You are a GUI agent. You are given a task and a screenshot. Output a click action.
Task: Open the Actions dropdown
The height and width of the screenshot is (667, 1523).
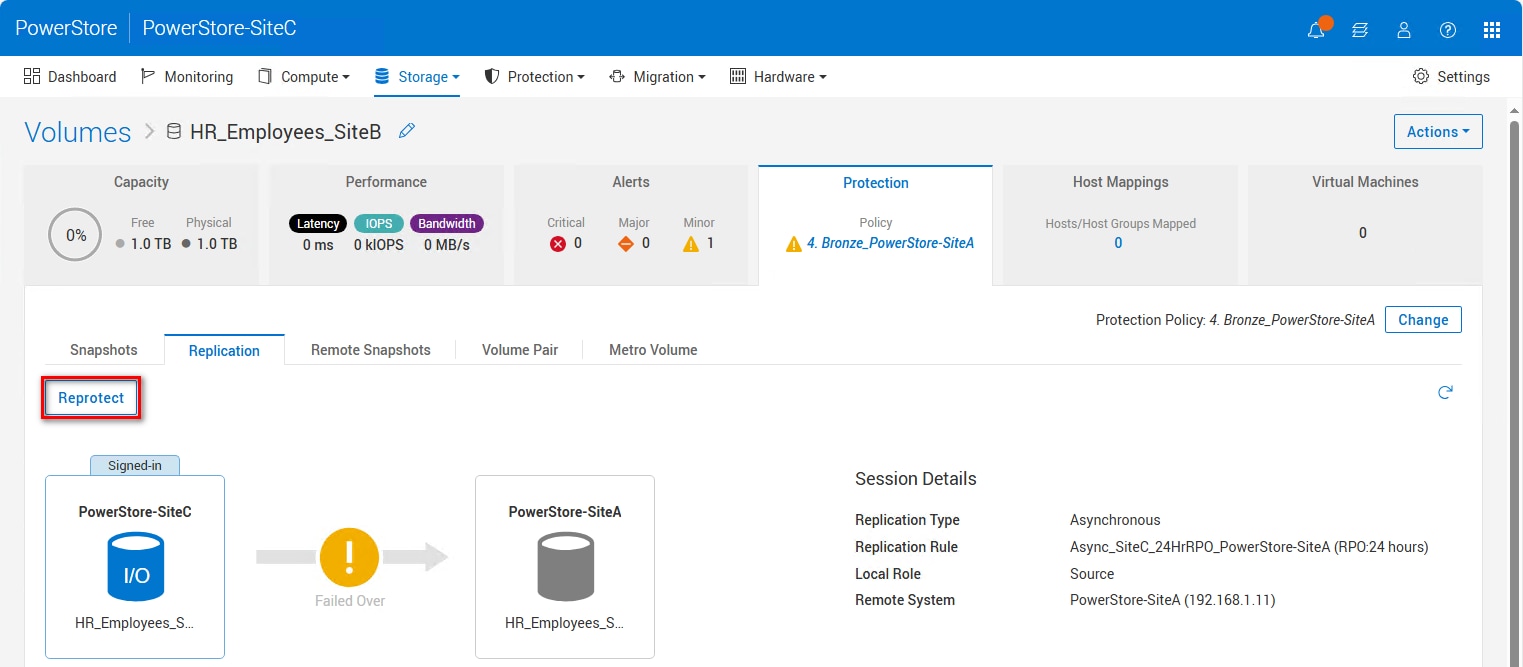1438,132
